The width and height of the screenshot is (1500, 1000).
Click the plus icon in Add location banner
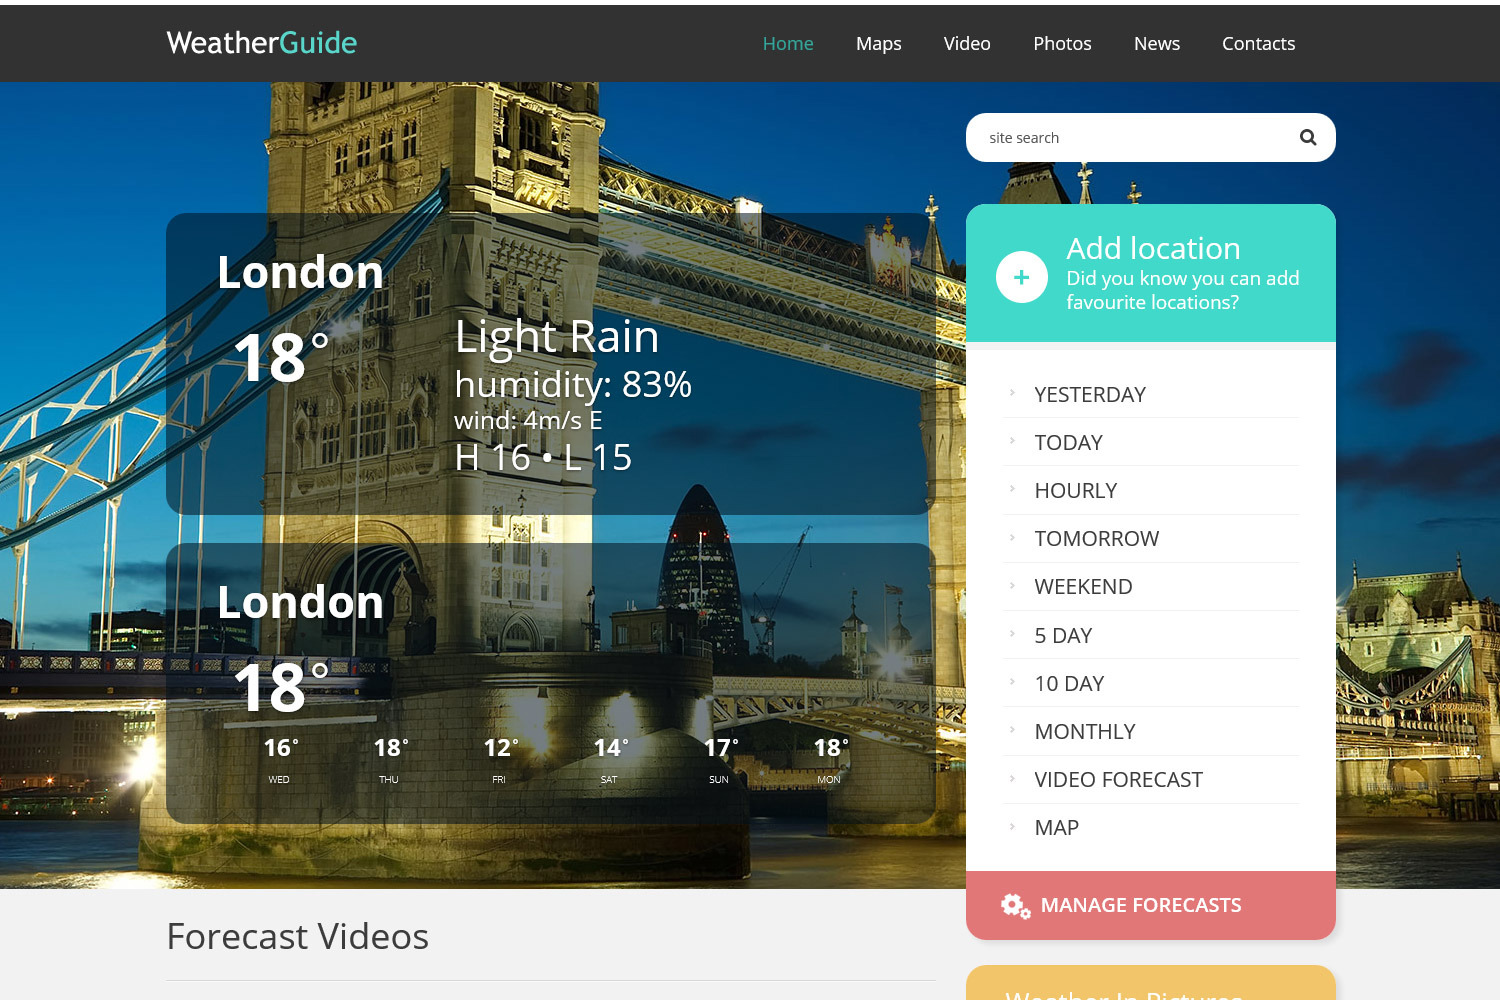point(1021,277)
